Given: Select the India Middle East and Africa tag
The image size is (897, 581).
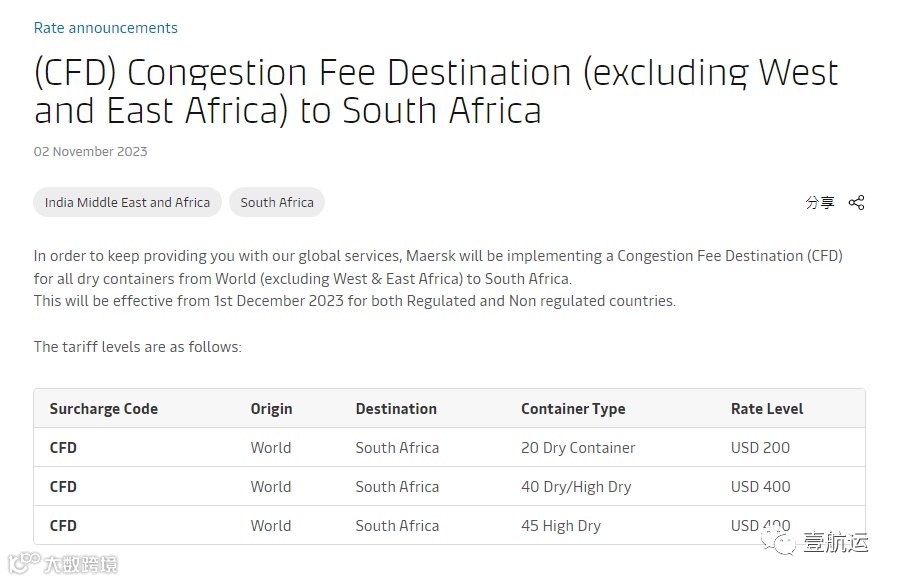Looking at the screenshot, I should tap(127, 202).
